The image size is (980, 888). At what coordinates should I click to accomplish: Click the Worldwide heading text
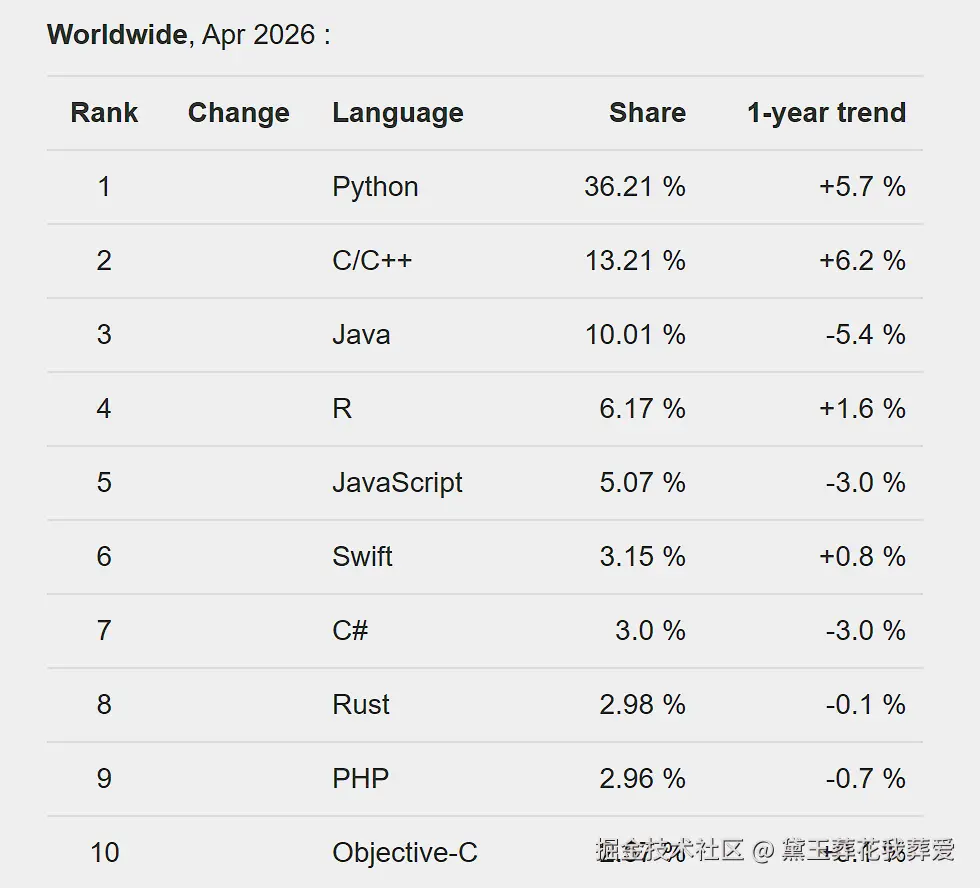pos(118,34)
